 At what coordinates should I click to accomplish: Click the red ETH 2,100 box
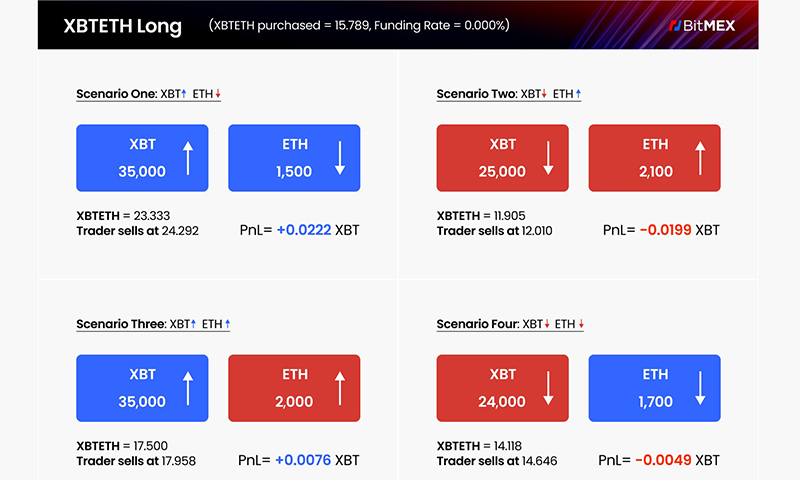655,158
